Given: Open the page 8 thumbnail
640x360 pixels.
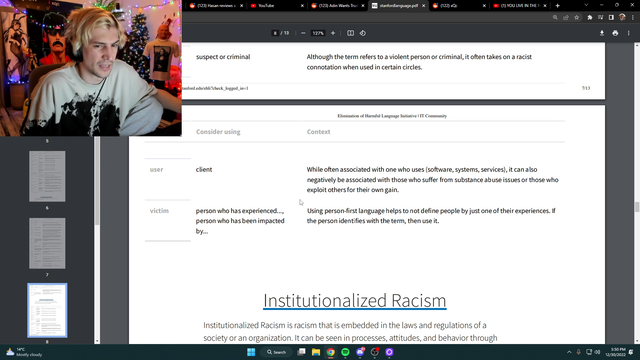Looking at the screenshot, I should (47, 310).
